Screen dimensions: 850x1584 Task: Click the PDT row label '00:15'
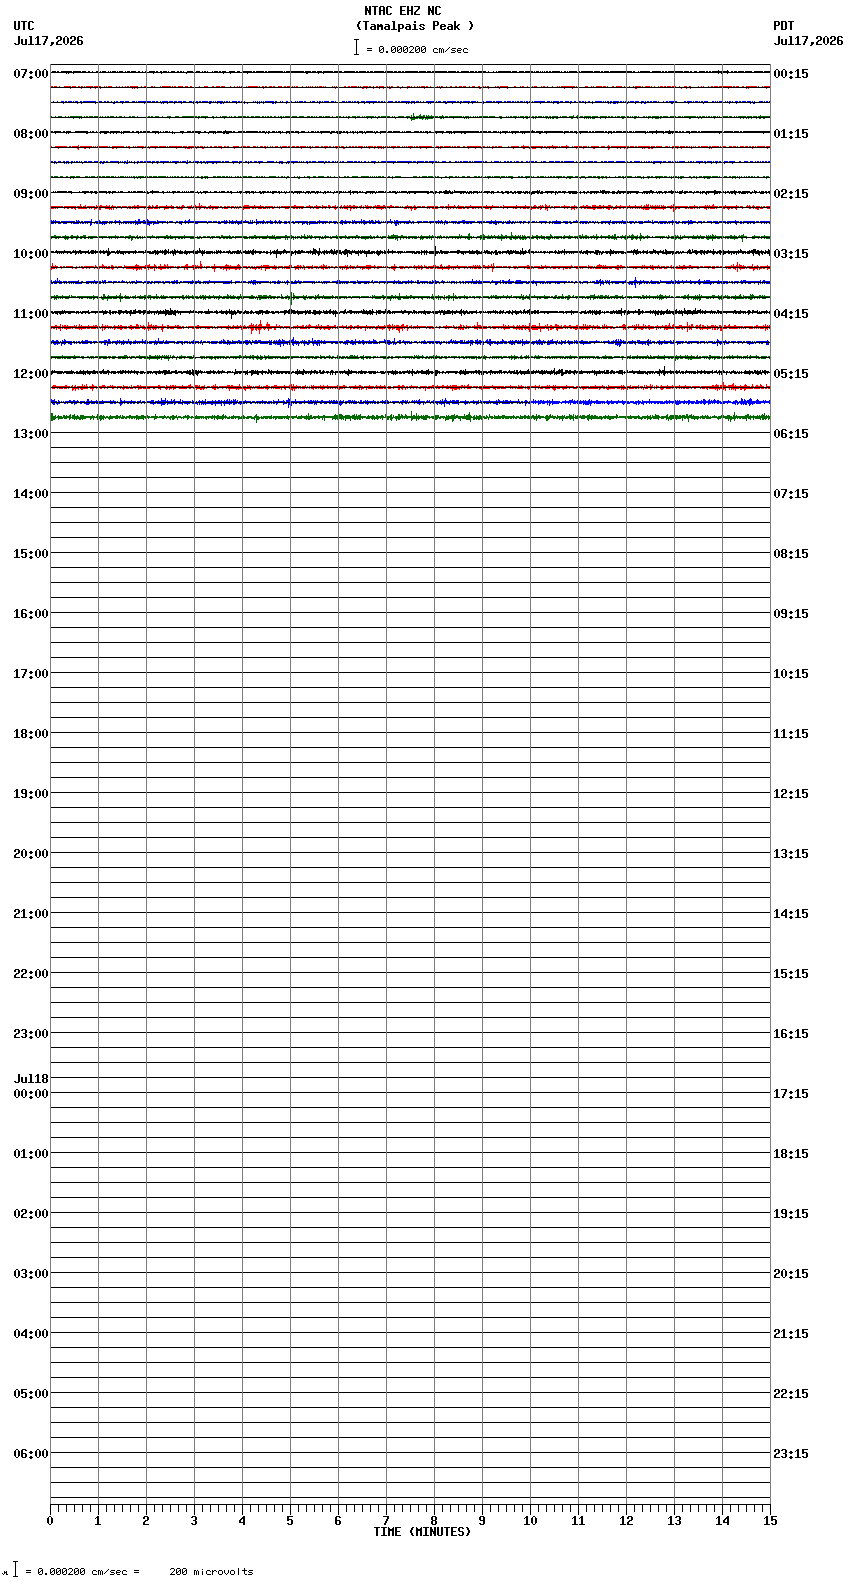(791, 74)
